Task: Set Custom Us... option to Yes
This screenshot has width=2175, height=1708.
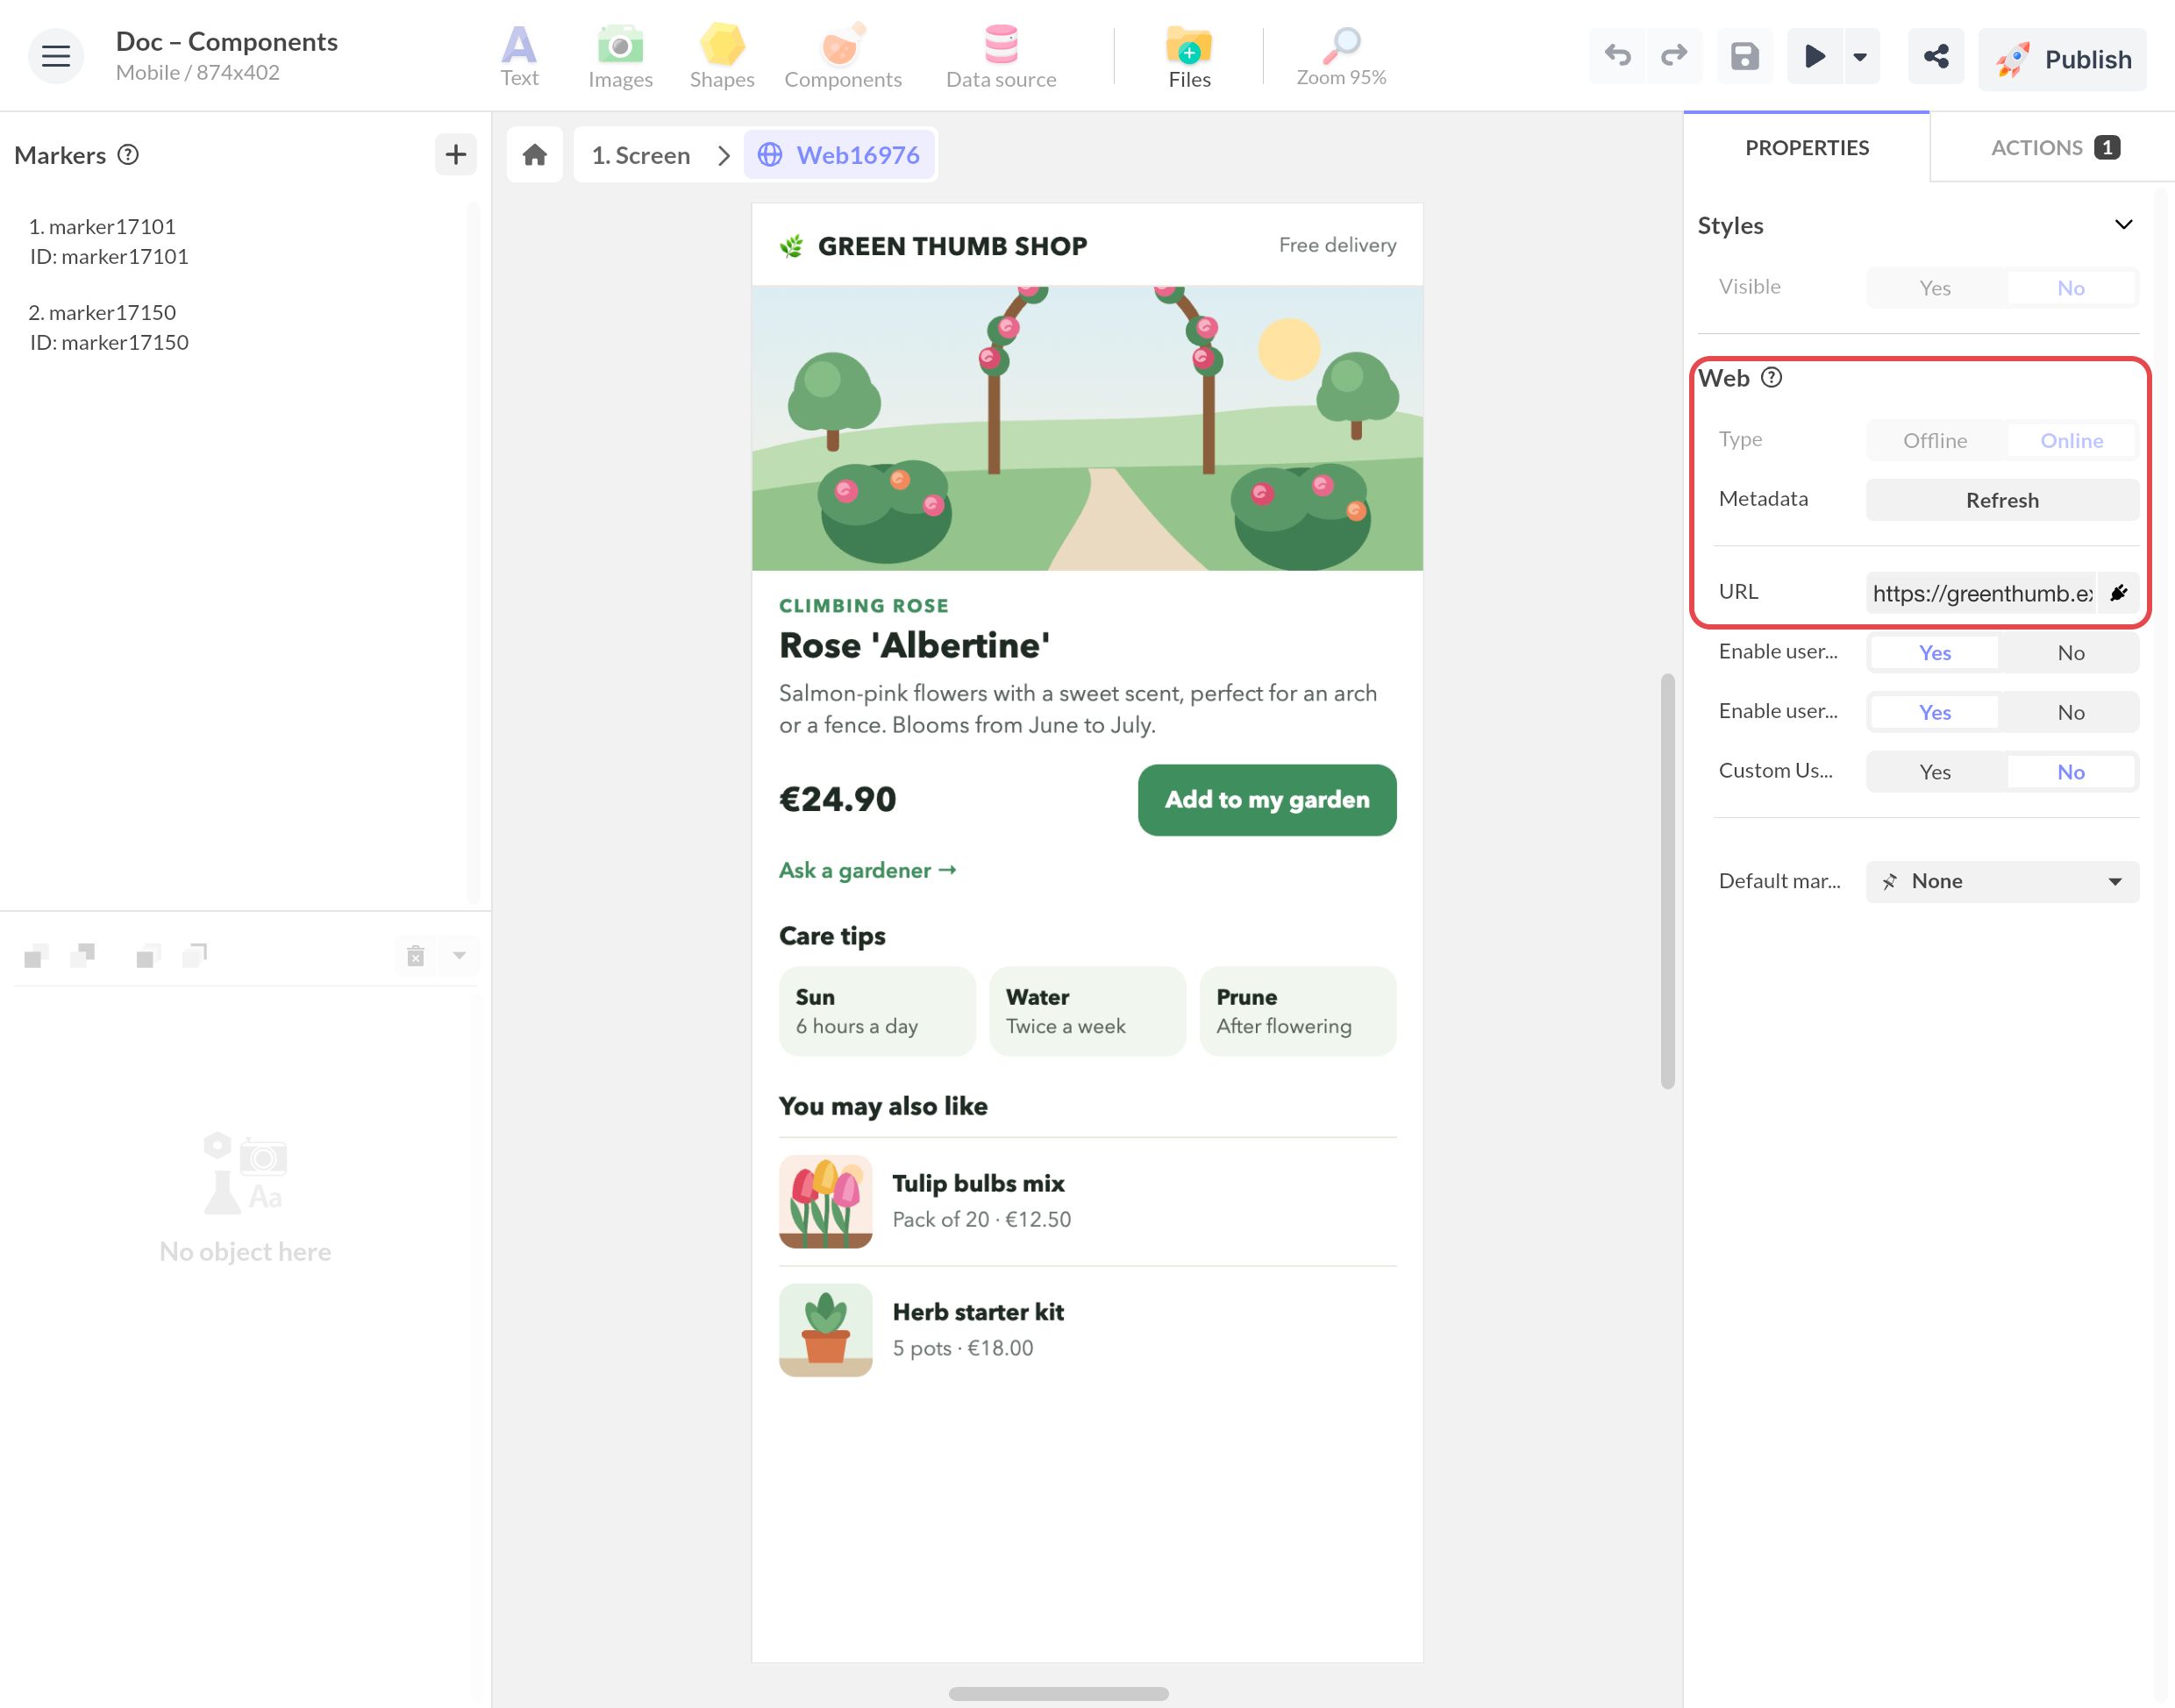Action: point(1934,772)
